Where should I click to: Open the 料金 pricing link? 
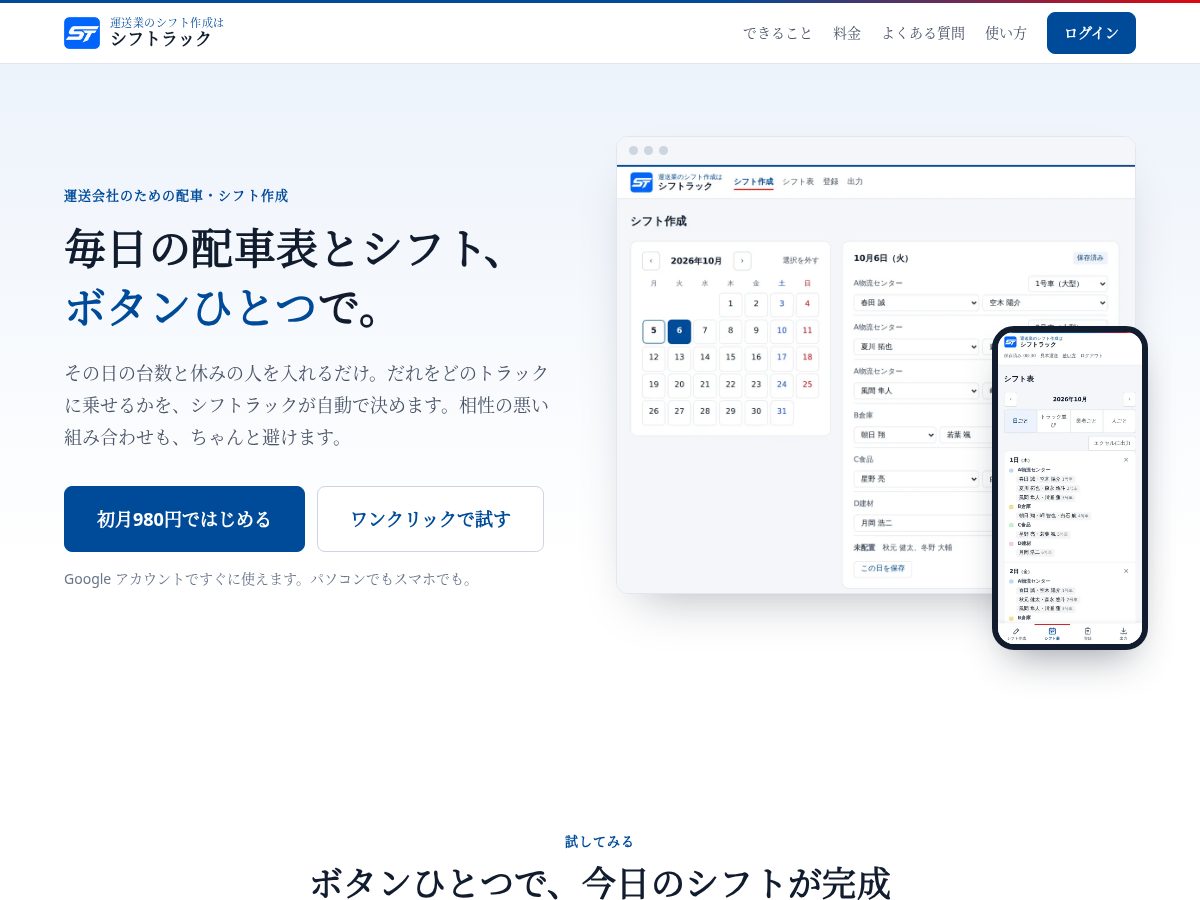847,33
